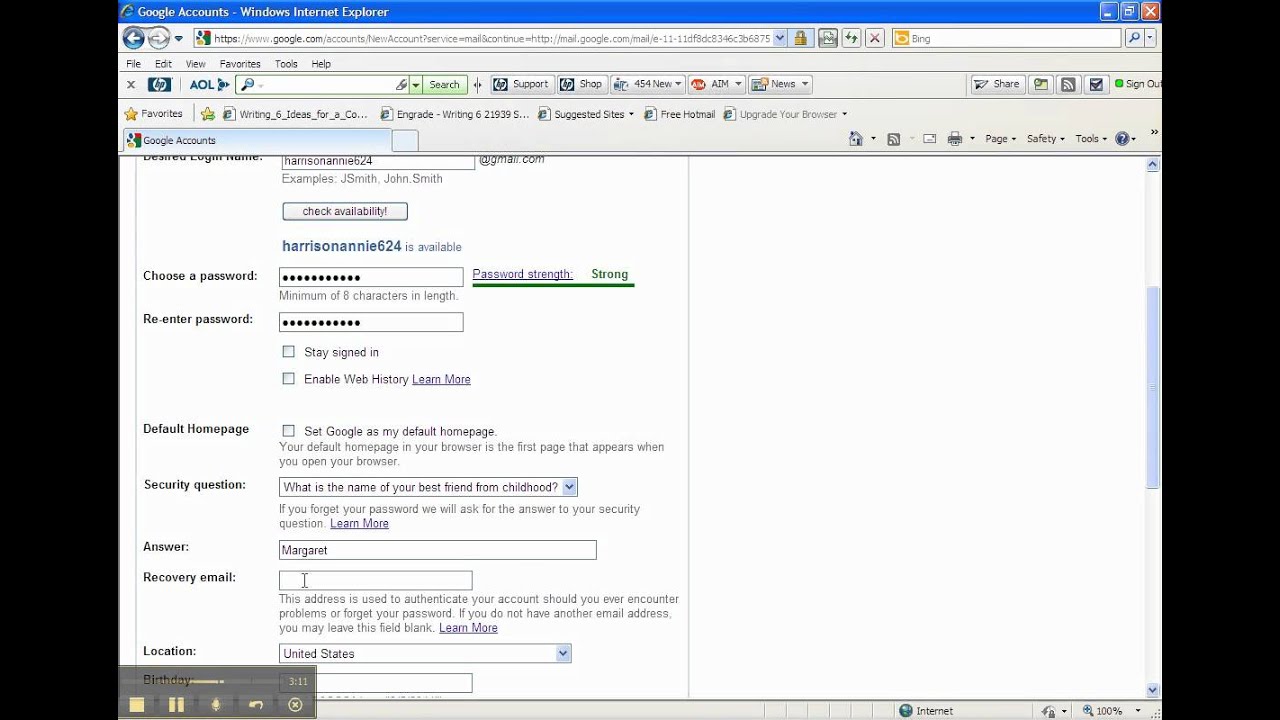The height and width of the screenshot is (720, 1280).
Task: Open the Page menu in command bar
Action: tap(1000, 139)
